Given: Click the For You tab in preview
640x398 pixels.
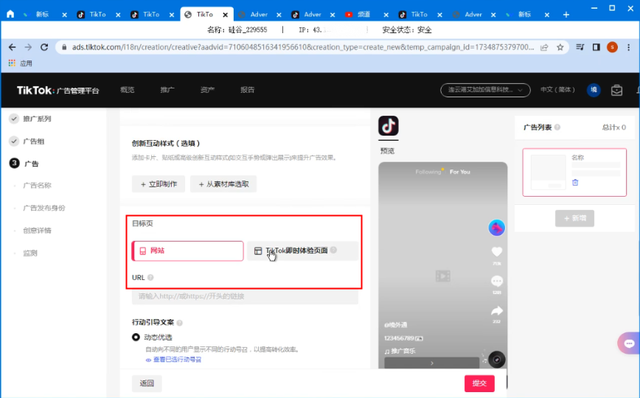Looking at the screenshot, I should (x=460, y=172).
